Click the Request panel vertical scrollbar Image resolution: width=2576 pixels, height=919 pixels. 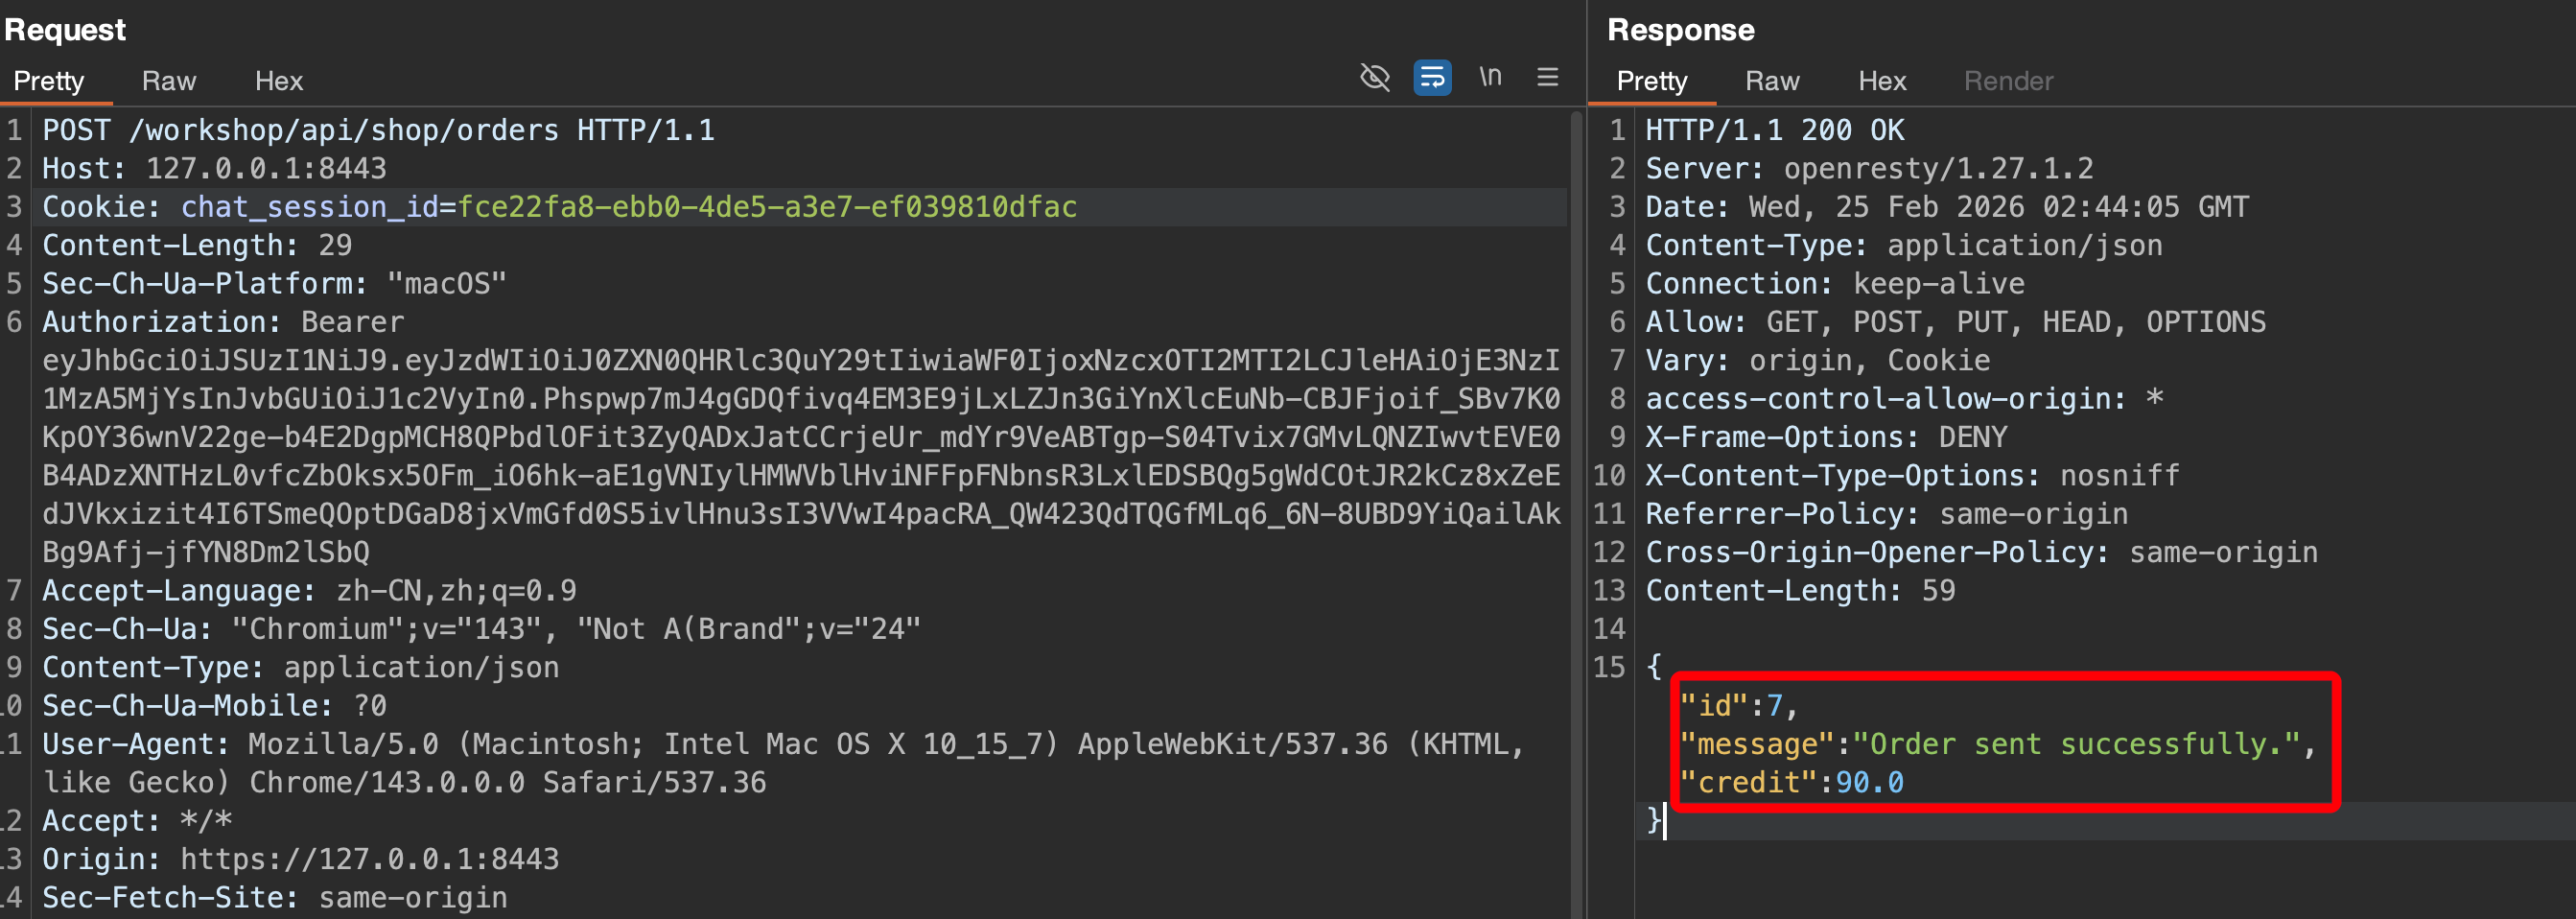(x=1576, y=500)
